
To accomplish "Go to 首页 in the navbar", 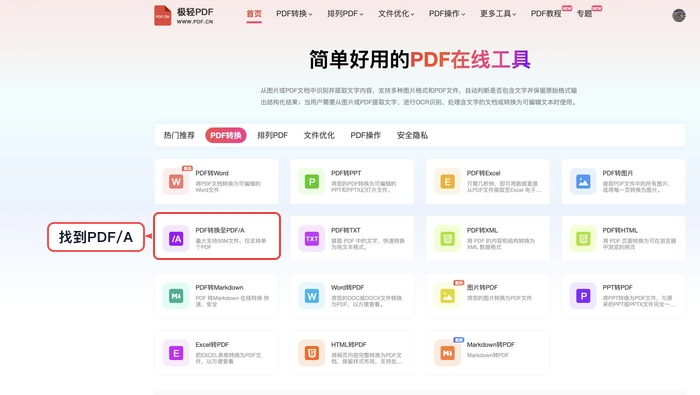I will pyautogui.click(x=254, y=14).
